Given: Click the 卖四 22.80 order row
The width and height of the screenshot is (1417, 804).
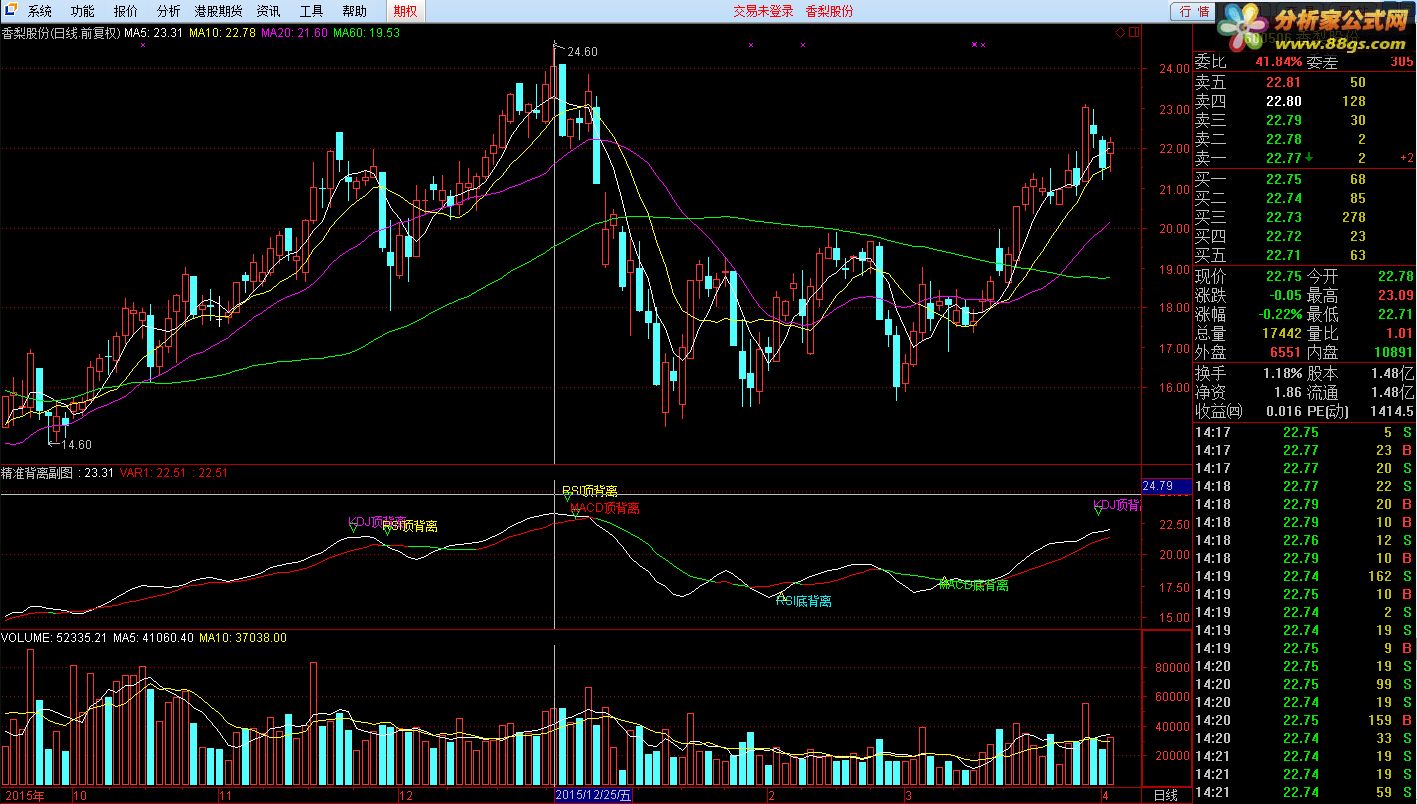Looking at the screenshot, I should (x=1304, y=101).
